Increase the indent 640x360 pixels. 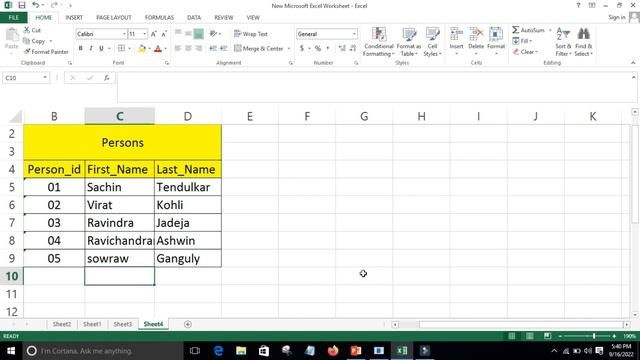pos(223,49)
